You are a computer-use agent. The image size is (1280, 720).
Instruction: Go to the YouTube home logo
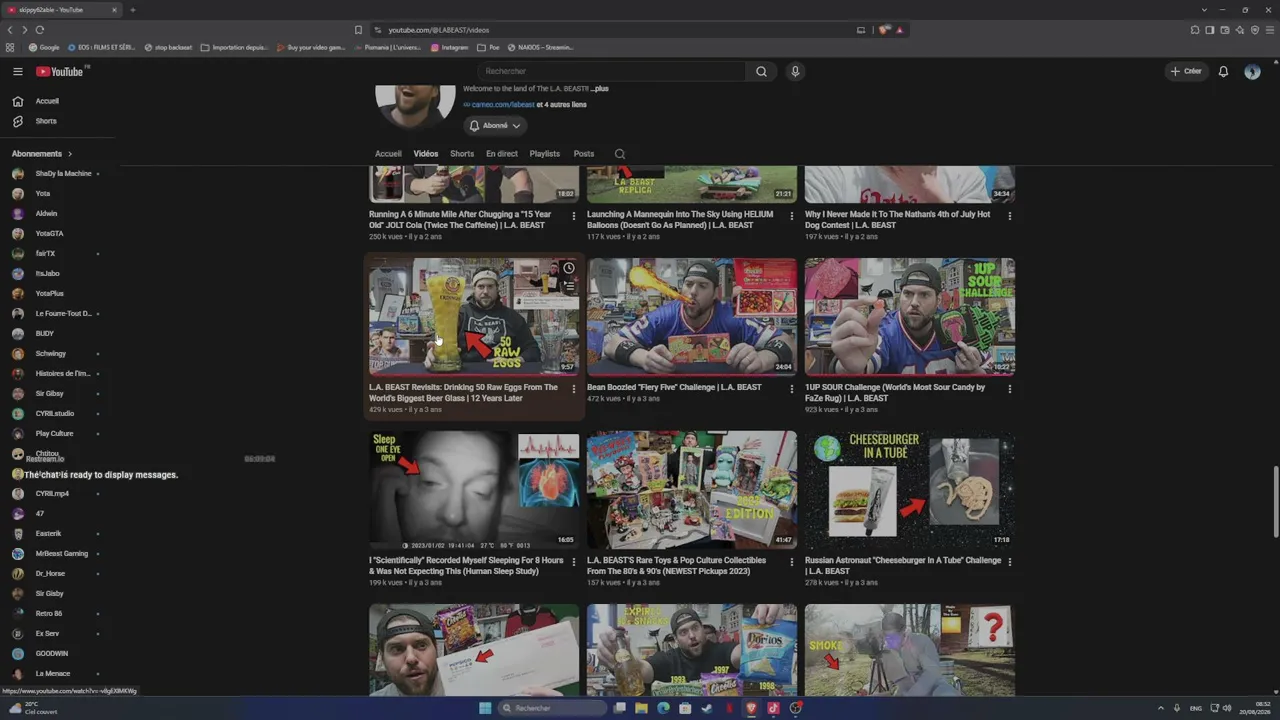62,72
